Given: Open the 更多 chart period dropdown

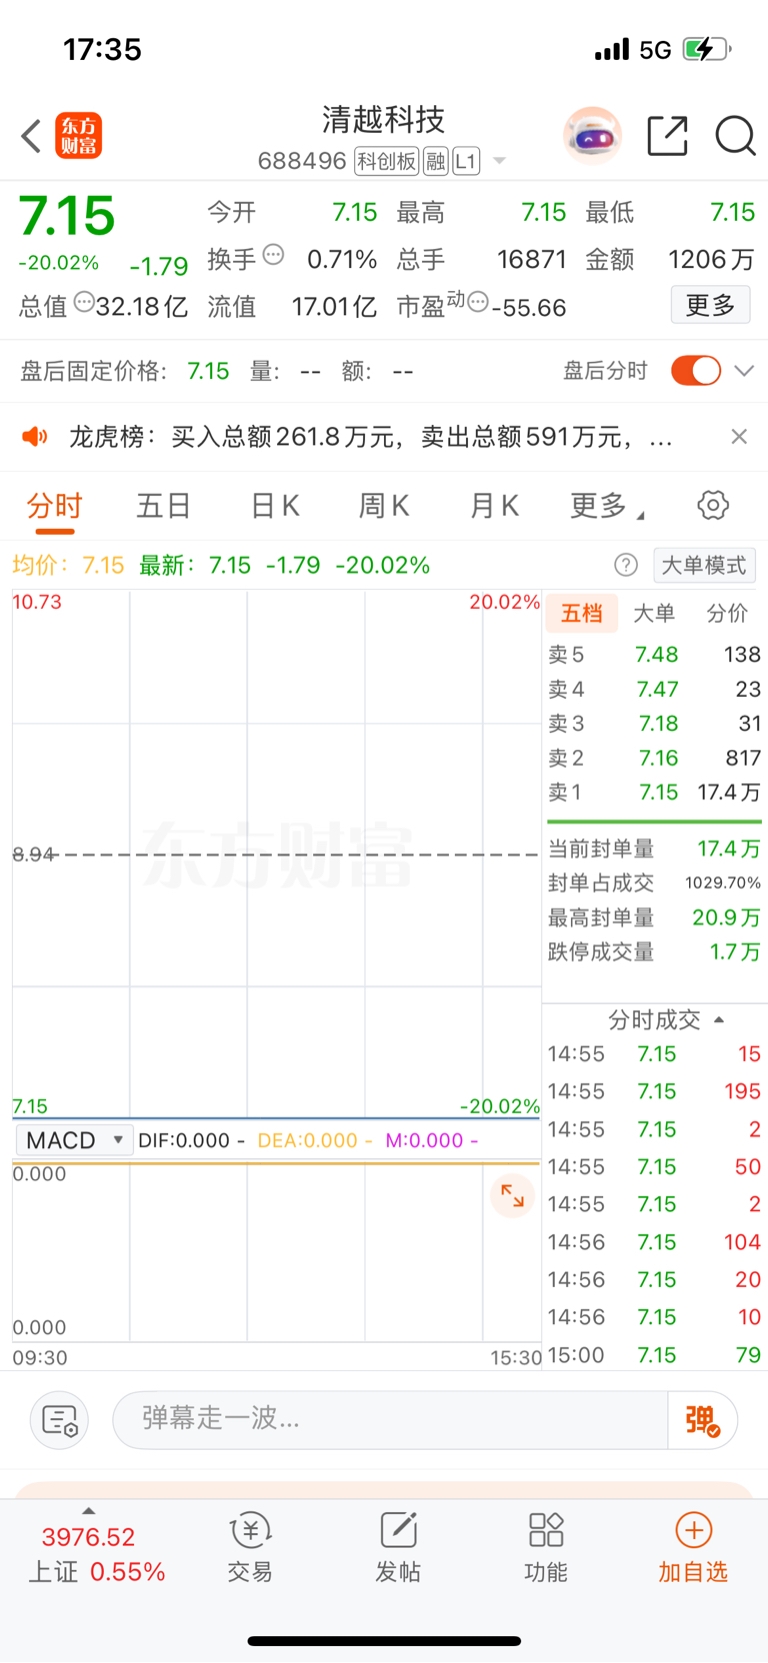Looking at the screenshot, I should pyautogui.click(x=608, y=506).
